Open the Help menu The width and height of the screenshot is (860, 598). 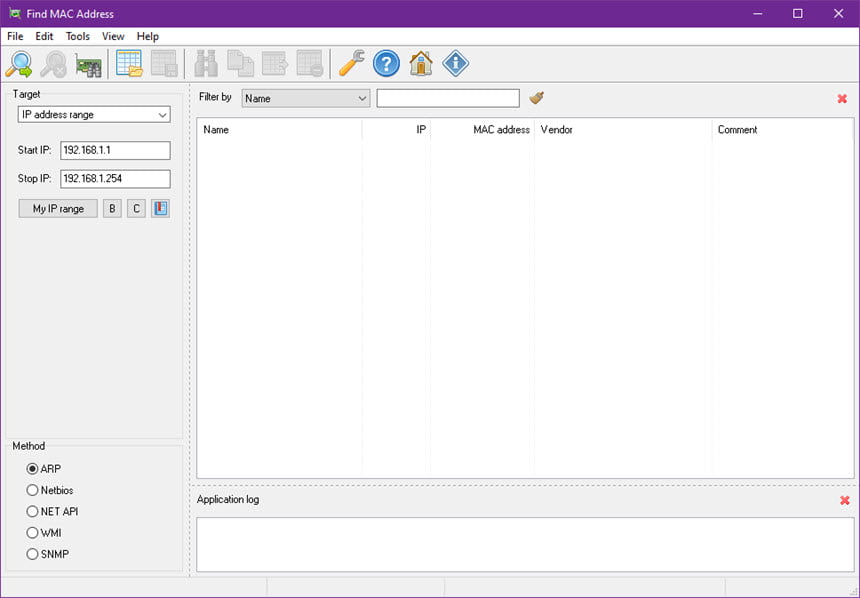point(148,36)
